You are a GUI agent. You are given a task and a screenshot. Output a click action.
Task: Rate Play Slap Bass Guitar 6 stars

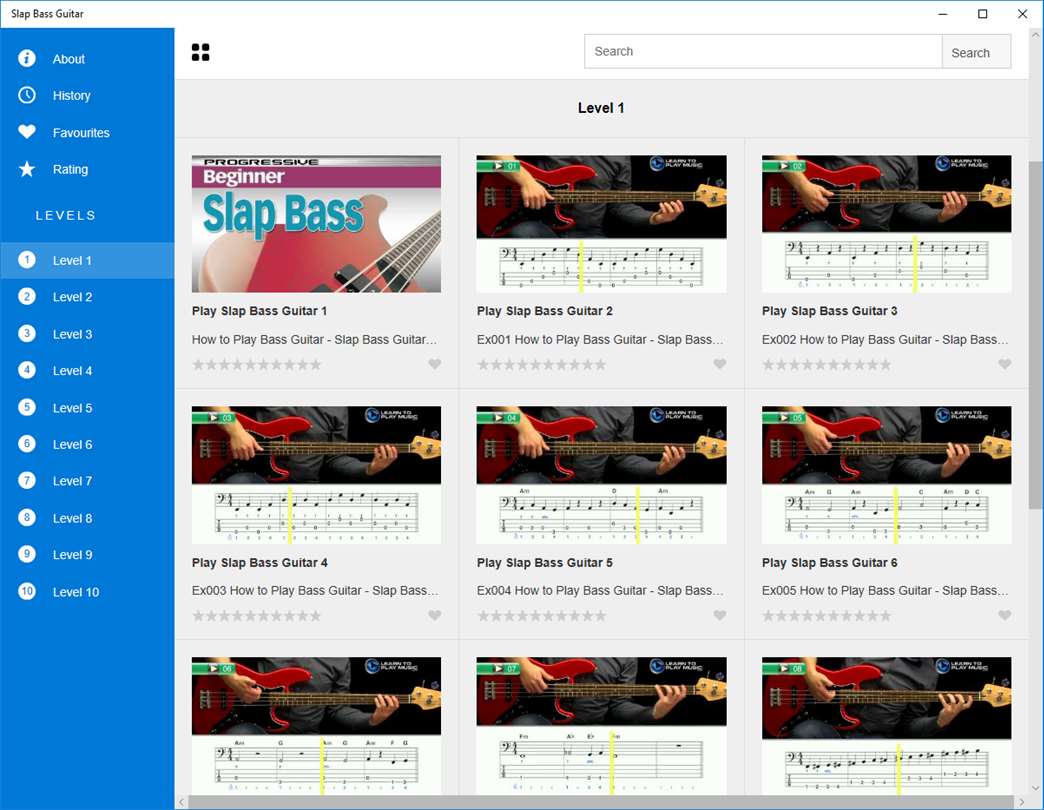827,616
